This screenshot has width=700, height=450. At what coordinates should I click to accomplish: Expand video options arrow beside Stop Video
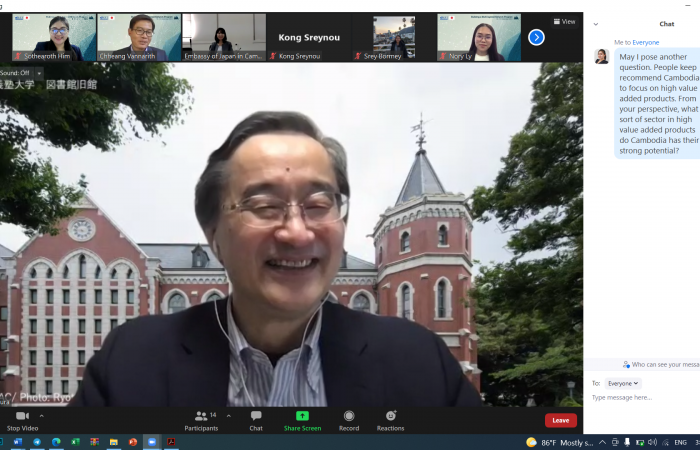[41, 416]
